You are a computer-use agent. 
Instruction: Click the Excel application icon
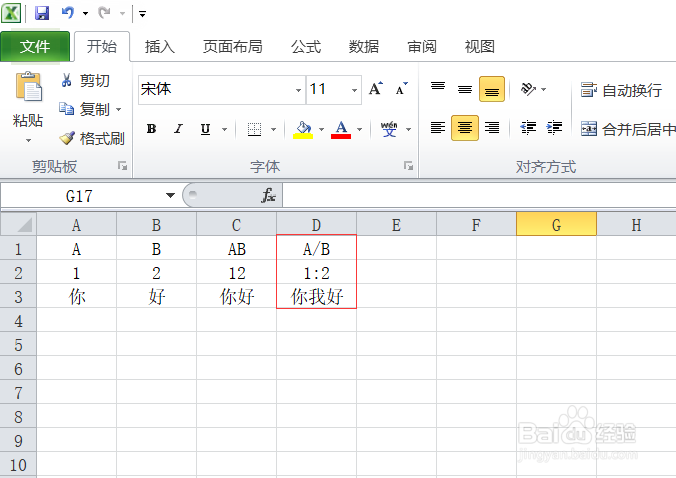click(x=11, y=13)
